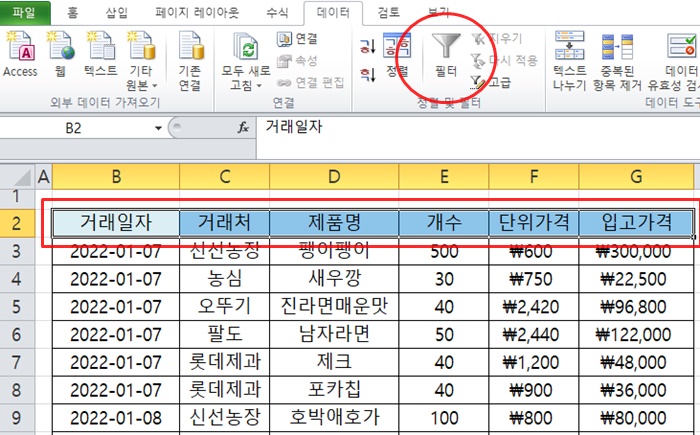This screenshot has height=435, width=700.
Task: Click cell ₩96,800
Action: 636,307
